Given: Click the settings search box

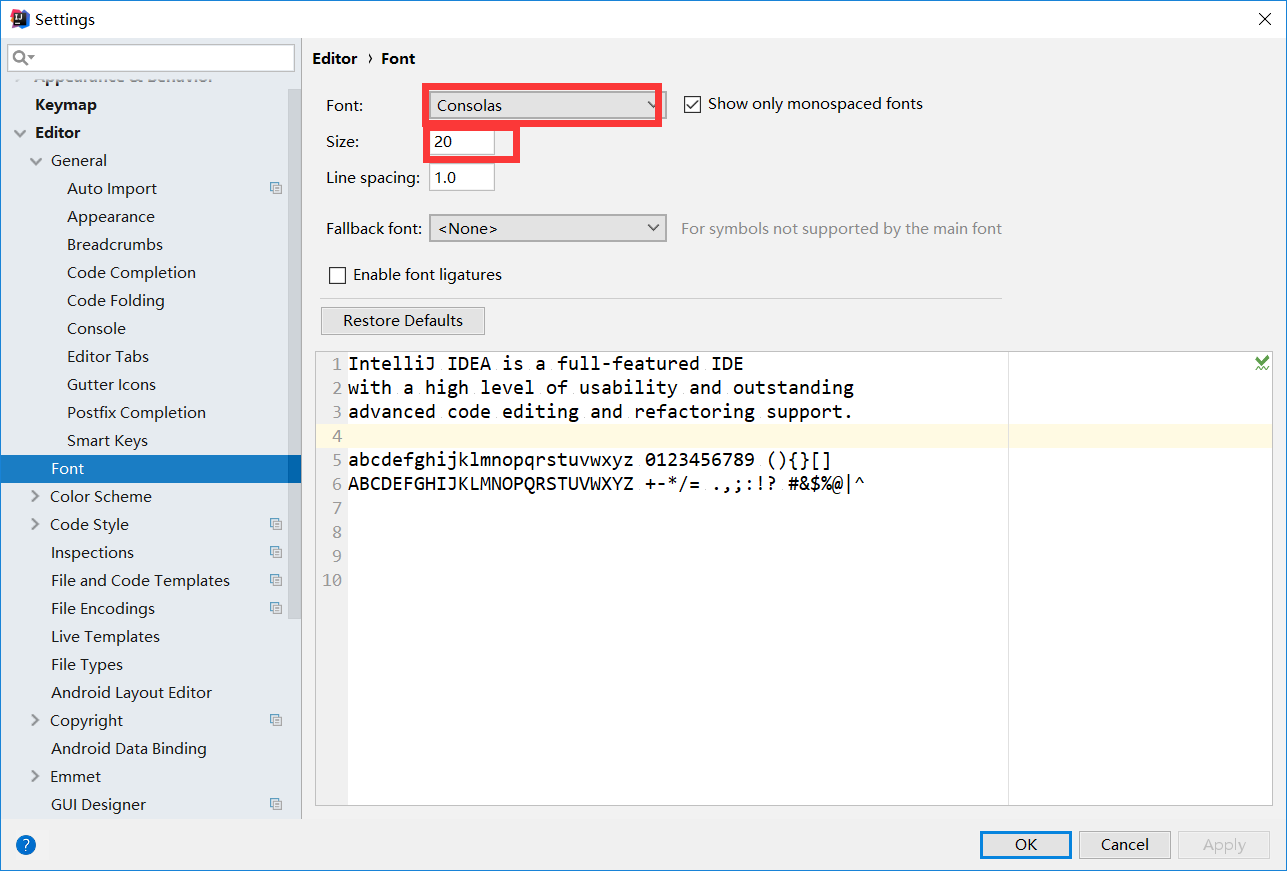Looking at the screenshot, I should (x=151, y=58).
